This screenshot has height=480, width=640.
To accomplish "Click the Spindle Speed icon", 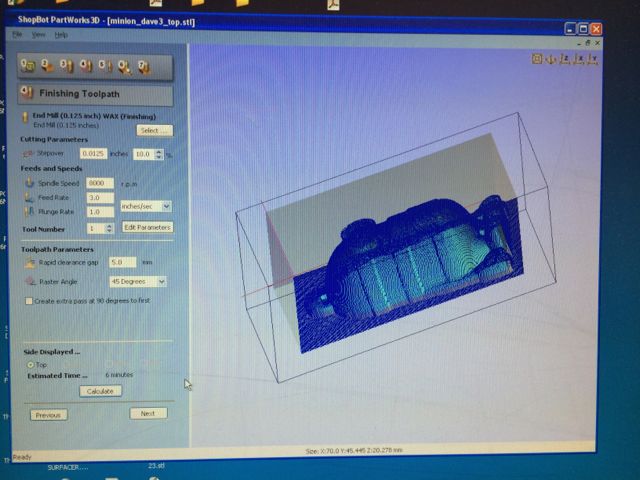I will 29,182.
